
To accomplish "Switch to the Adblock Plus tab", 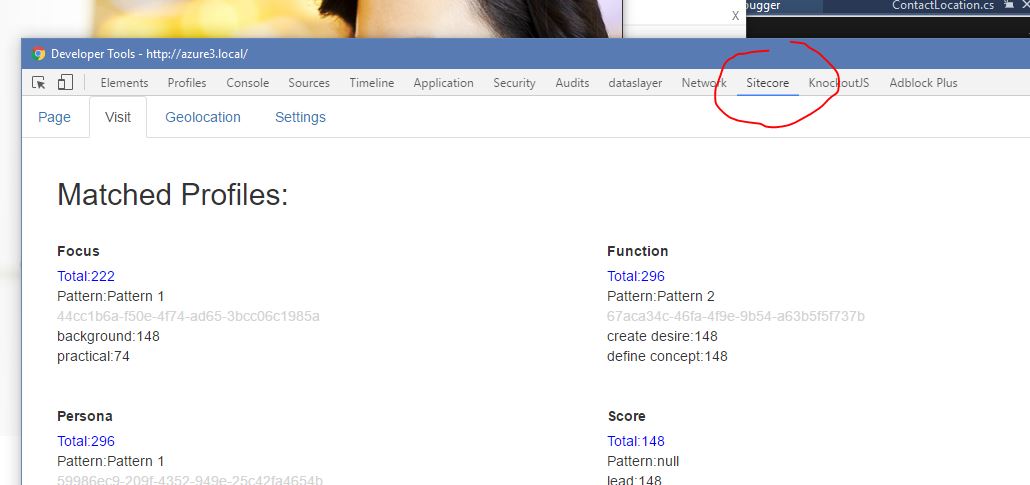I will (924, 83).
